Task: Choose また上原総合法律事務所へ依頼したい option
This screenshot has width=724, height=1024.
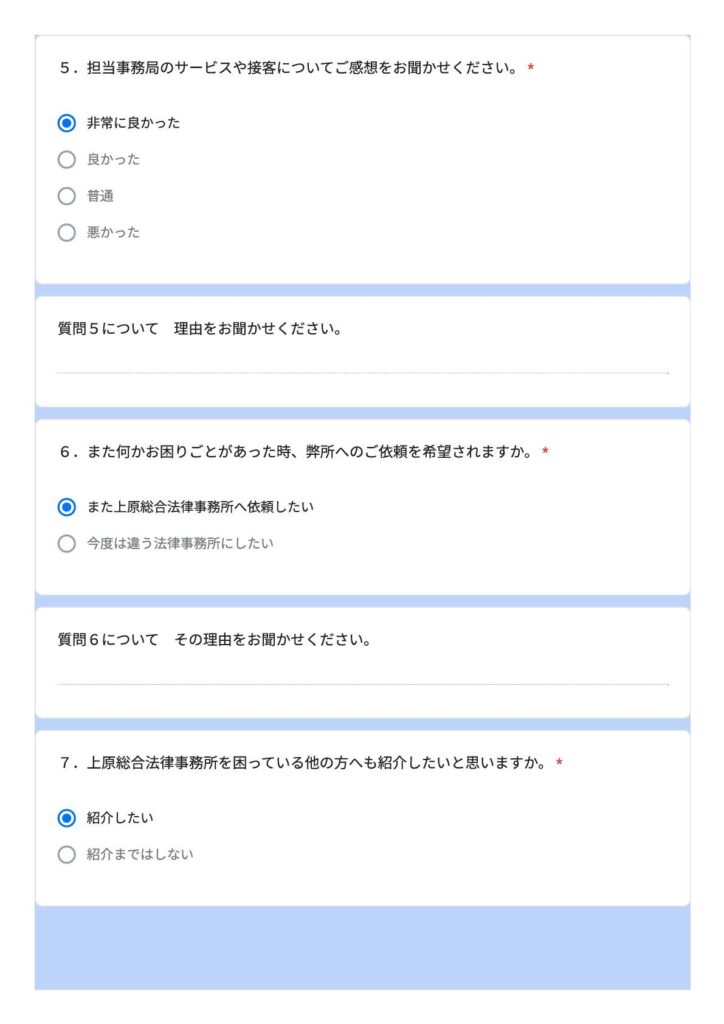Action: (67, 507)
